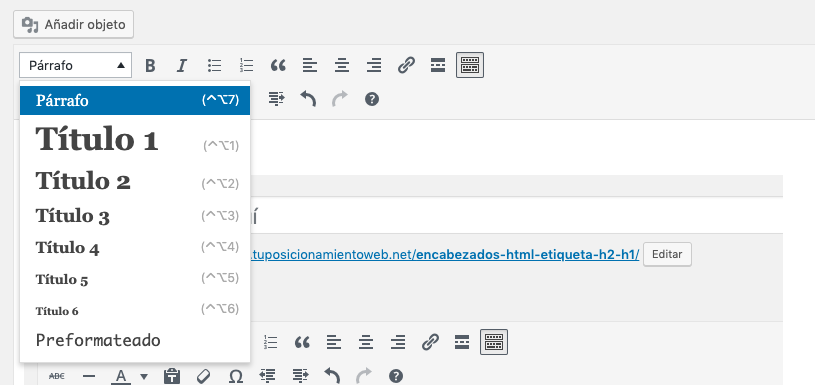Toggle the toolbar toggle button in lower toolbar
Viewport: 815px width, 385px height.
click(494, 342)
